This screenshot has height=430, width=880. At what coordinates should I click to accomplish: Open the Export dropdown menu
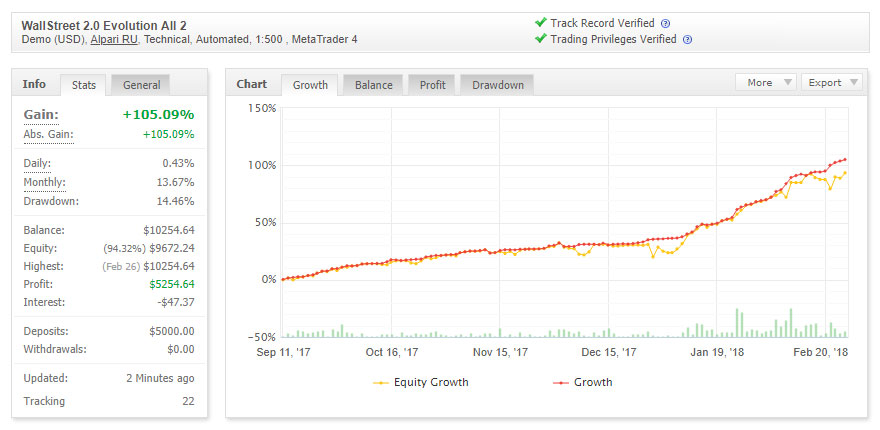point(832,83)
